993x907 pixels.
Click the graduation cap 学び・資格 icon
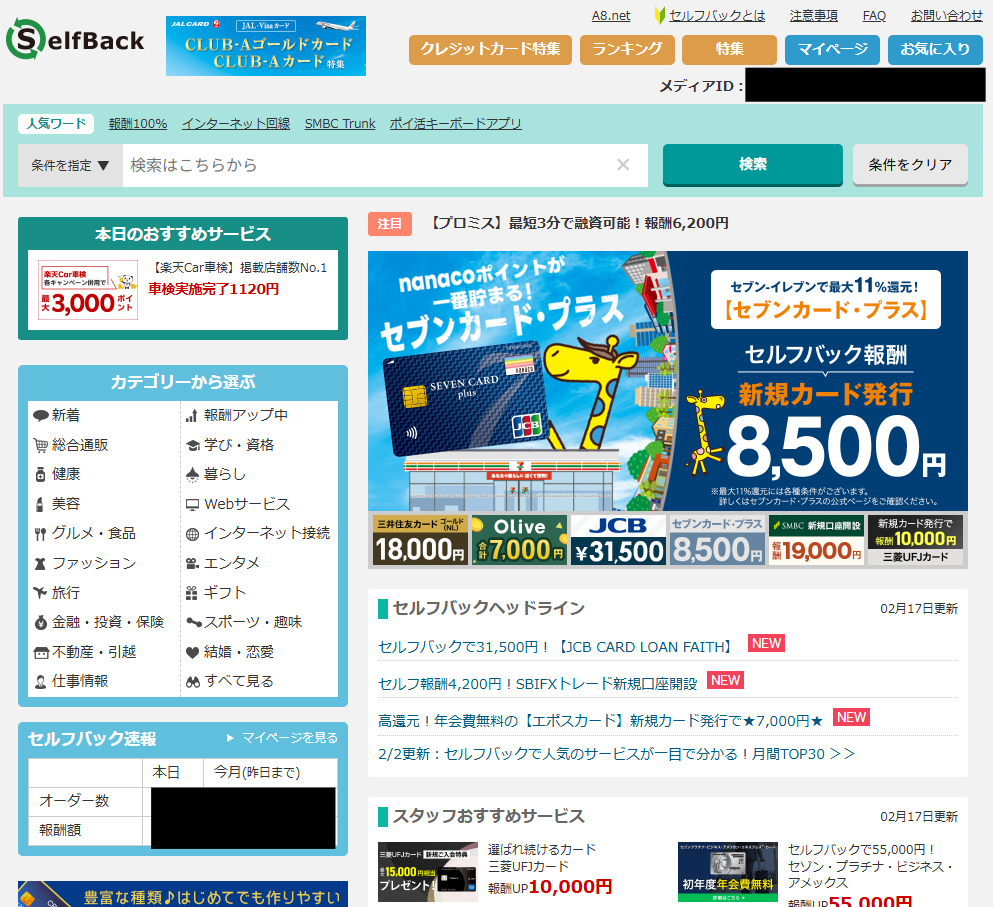(193, 445)
